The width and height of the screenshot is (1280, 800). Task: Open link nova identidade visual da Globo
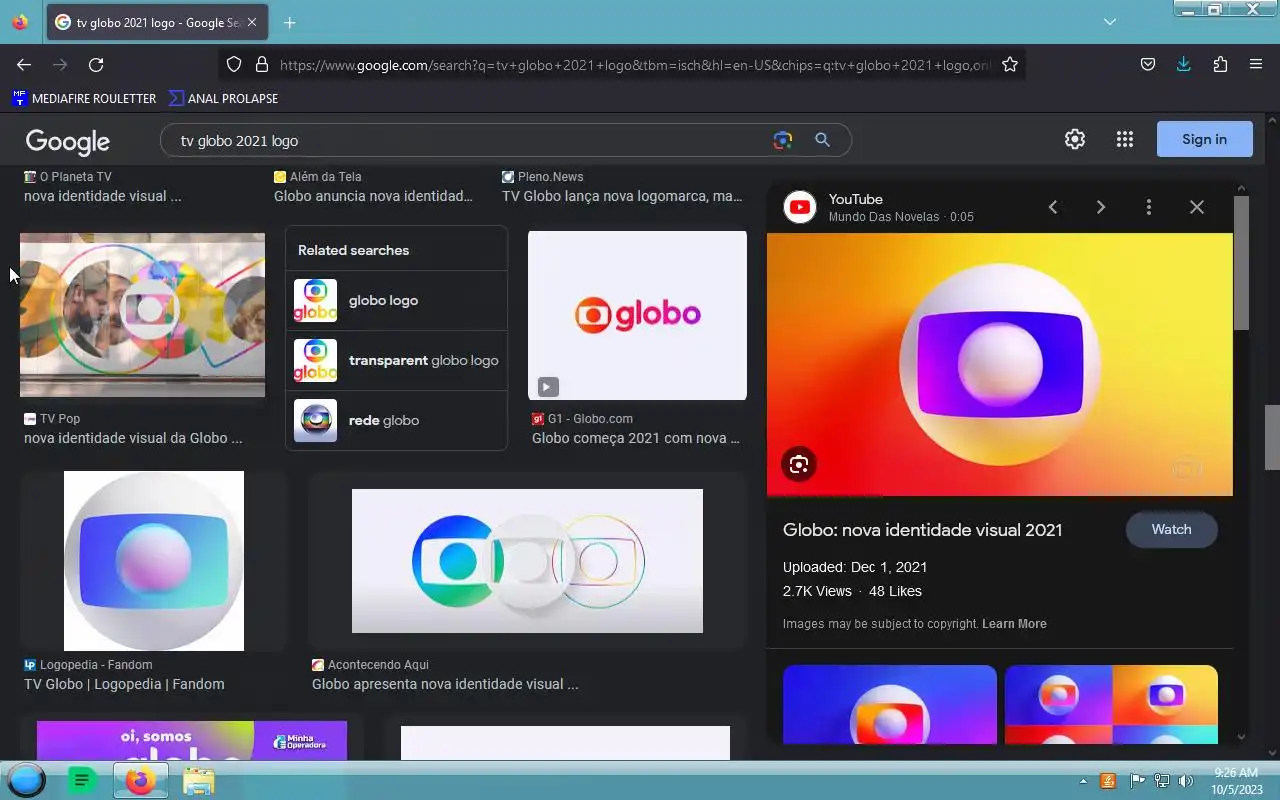tap(133, 438)
